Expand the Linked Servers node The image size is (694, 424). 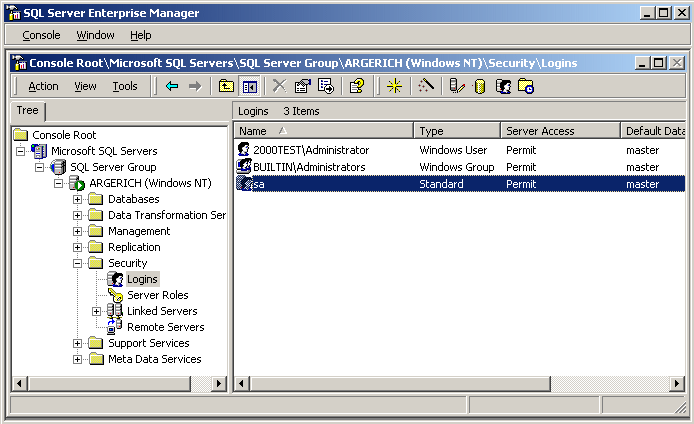(96, 311)
